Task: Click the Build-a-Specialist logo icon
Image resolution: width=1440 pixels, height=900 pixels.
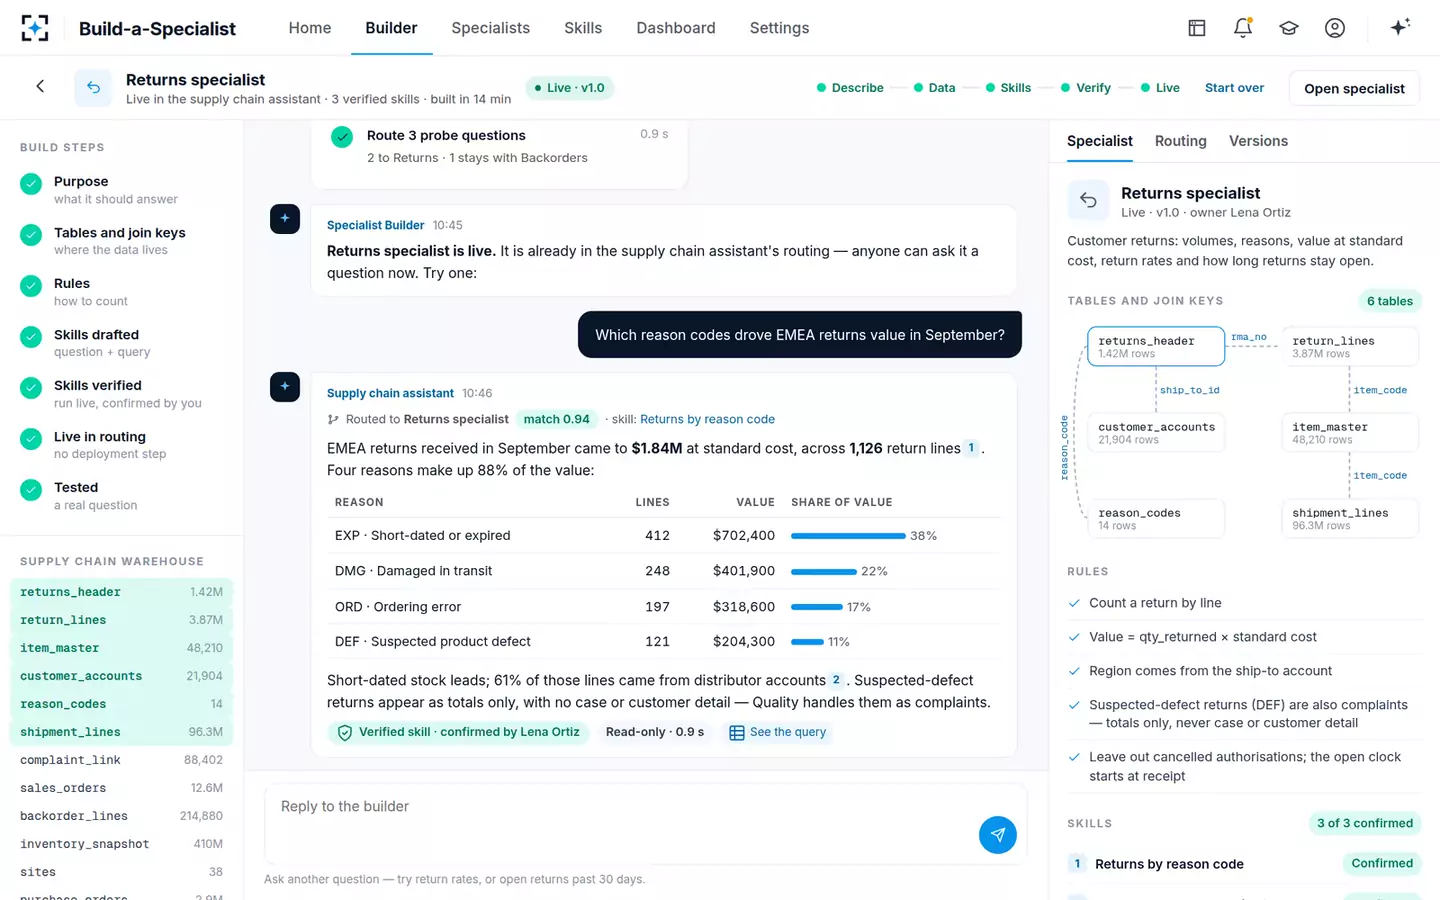Action: [x=35, y=28]
